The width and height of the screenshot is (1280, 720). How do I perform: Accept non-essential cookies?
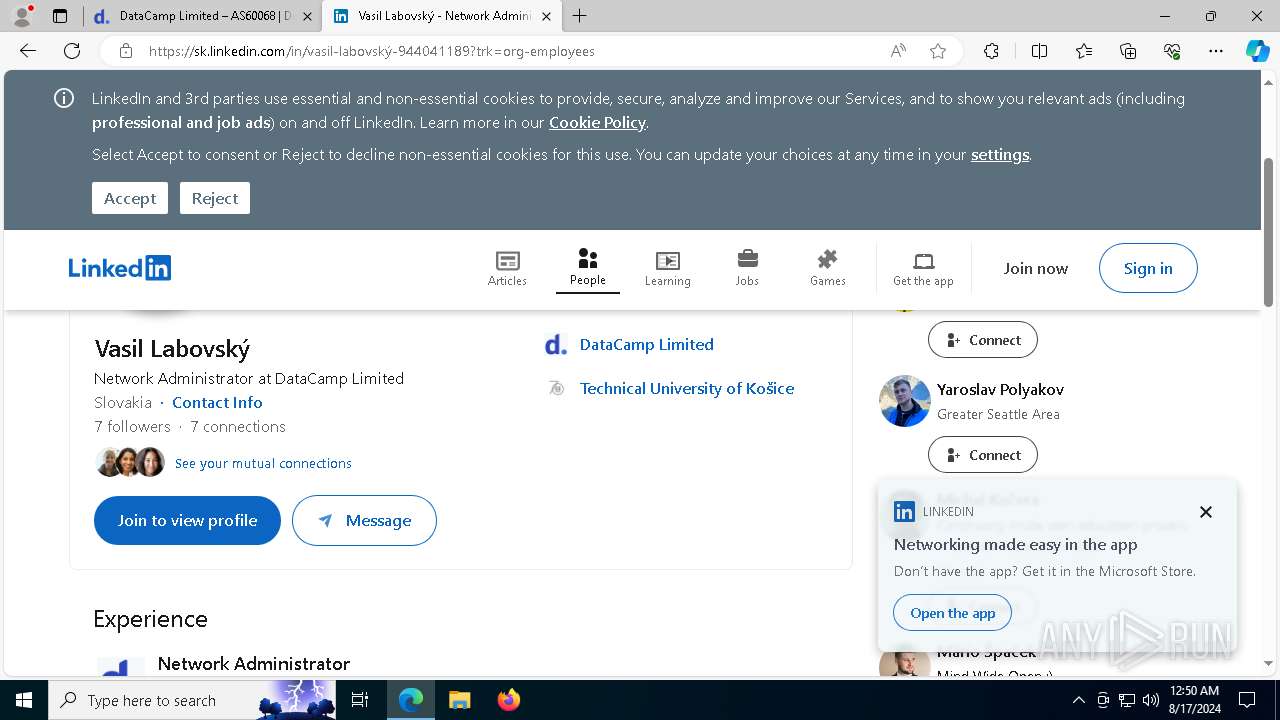[130, 198]
